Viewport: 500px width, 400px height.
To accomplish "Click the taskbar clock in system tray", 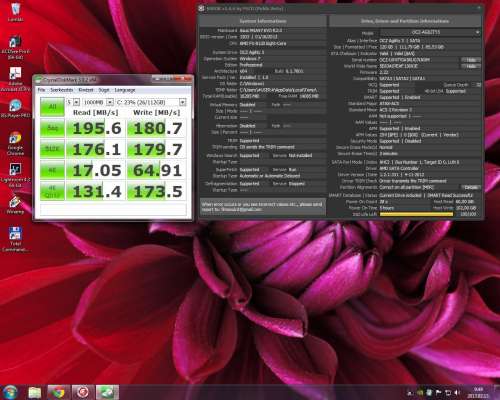I will click(478, 392).
